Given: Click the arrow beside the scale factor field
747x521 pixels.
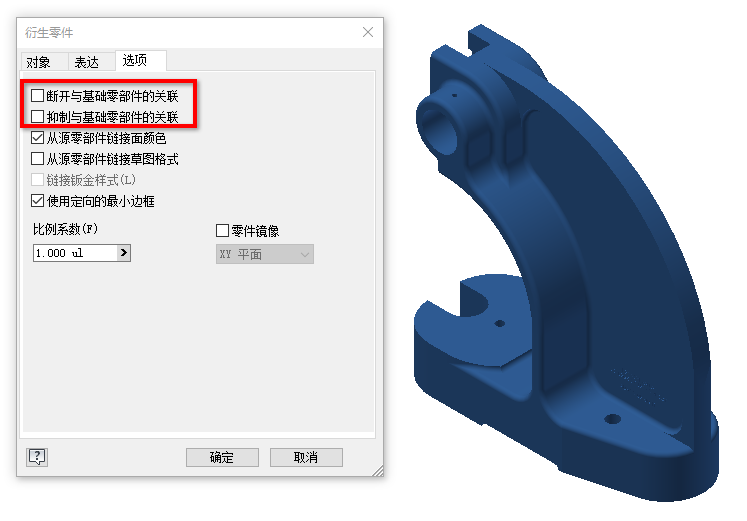Looking at the screenshot, I should pyautogui.click(x=124, y=253).
